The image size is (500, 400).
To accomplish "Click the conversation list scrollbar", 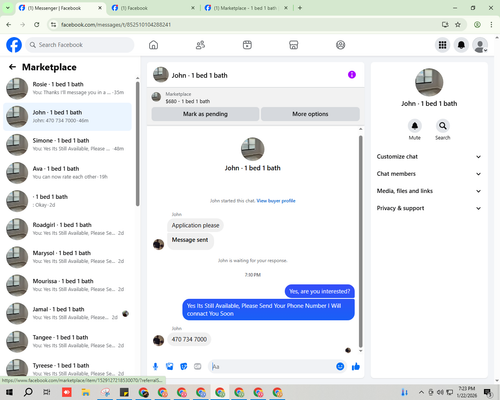I will 137,143.
